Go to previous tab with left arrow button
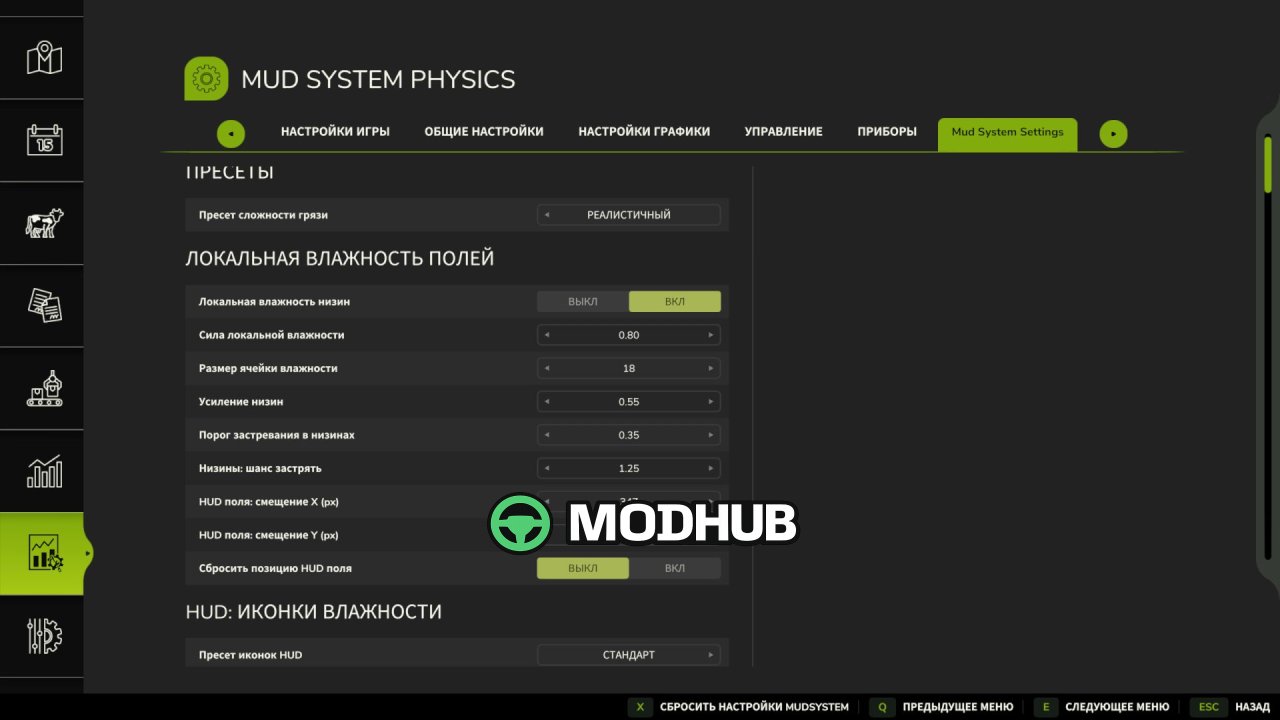 point(231,134)
